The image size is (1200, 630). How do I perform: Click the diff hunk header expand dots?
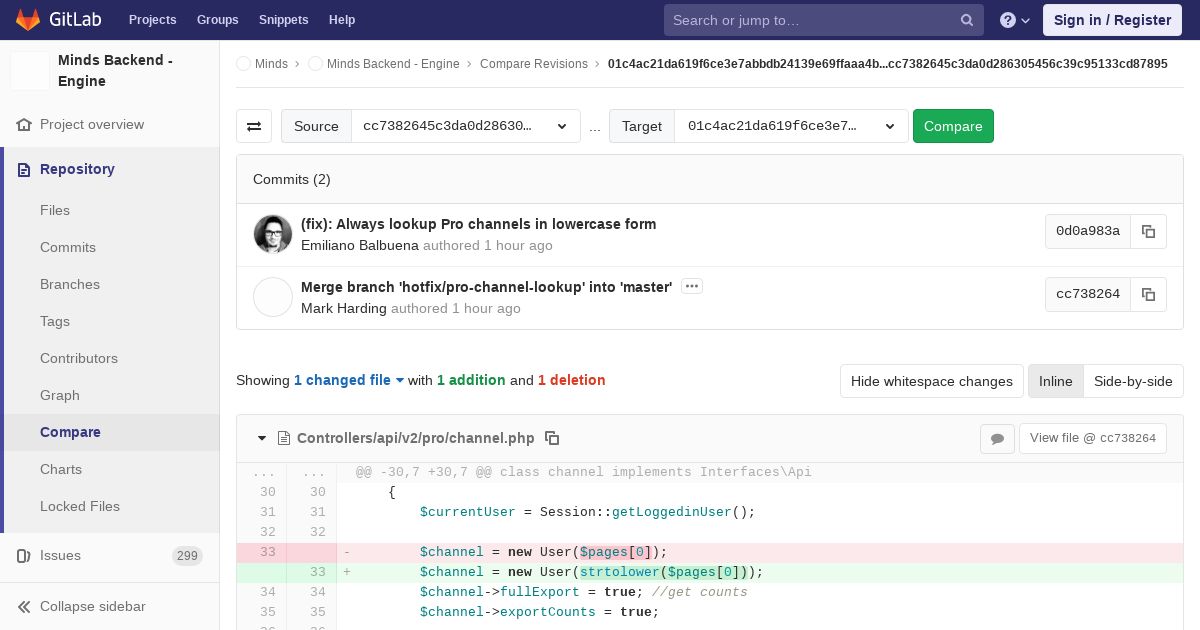[264, 472]
